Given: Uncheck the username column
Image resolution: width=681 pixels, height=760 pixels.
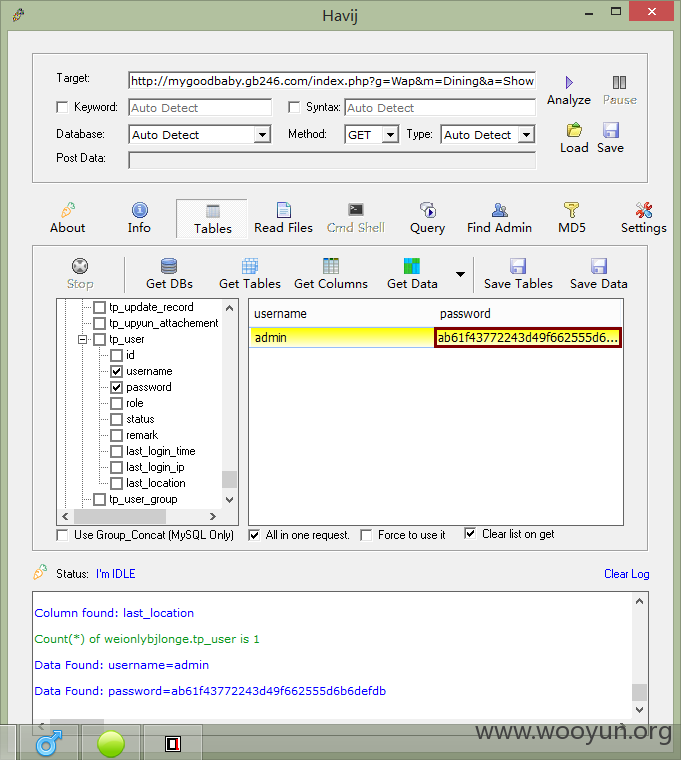Looking at the screenshot, I should [116, 371].
